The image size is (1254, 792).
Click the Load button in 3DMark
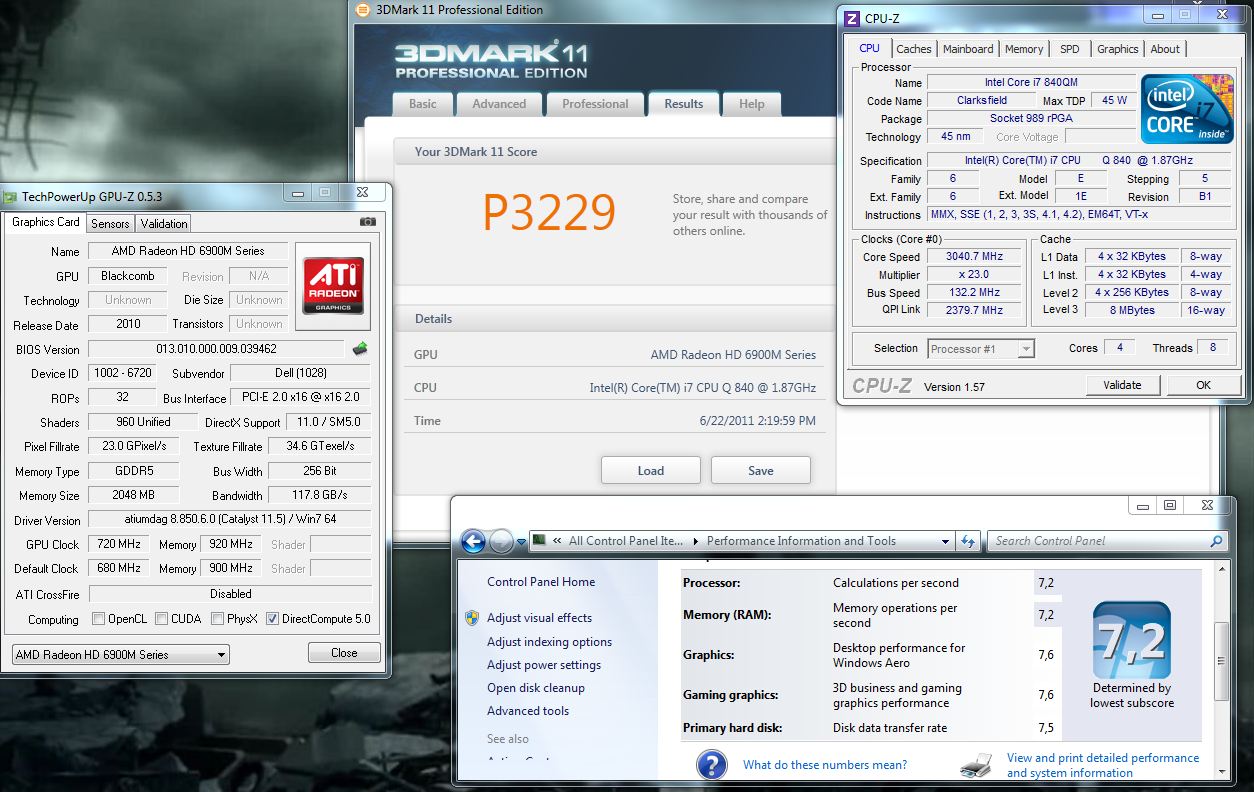coord(651,471)
